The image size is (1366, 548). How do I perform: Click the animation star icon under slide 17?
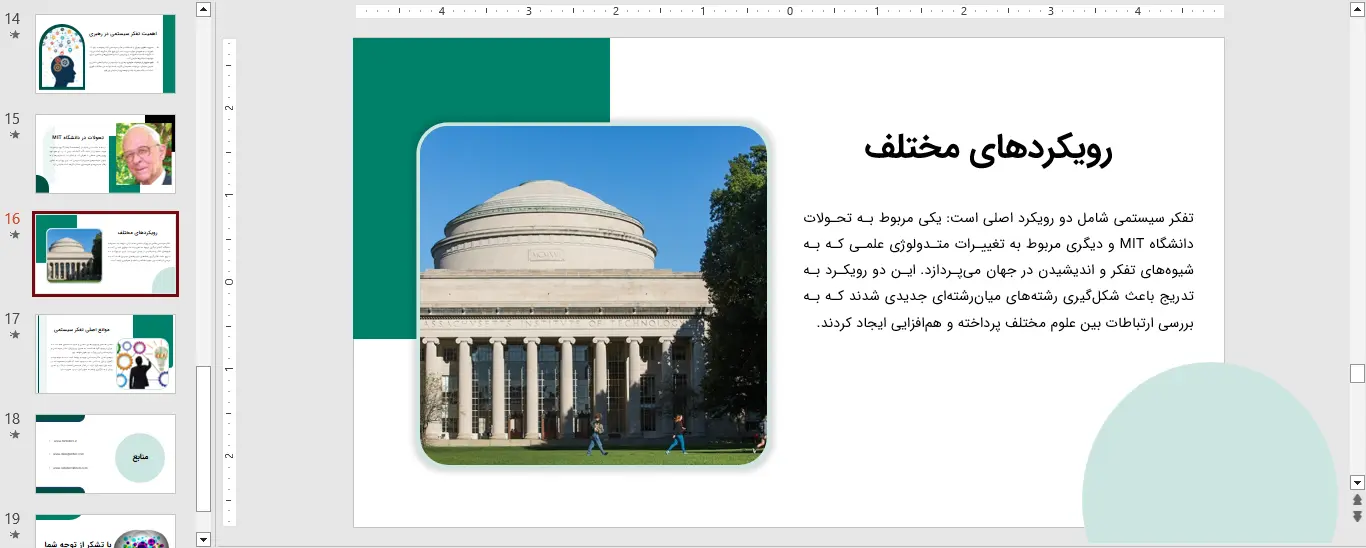coord(14,335)
